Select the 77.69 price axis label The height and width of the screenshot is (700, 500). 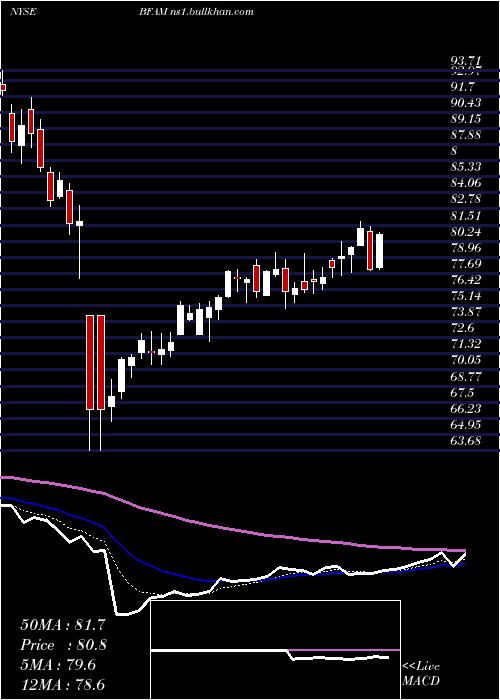(466, 264)
